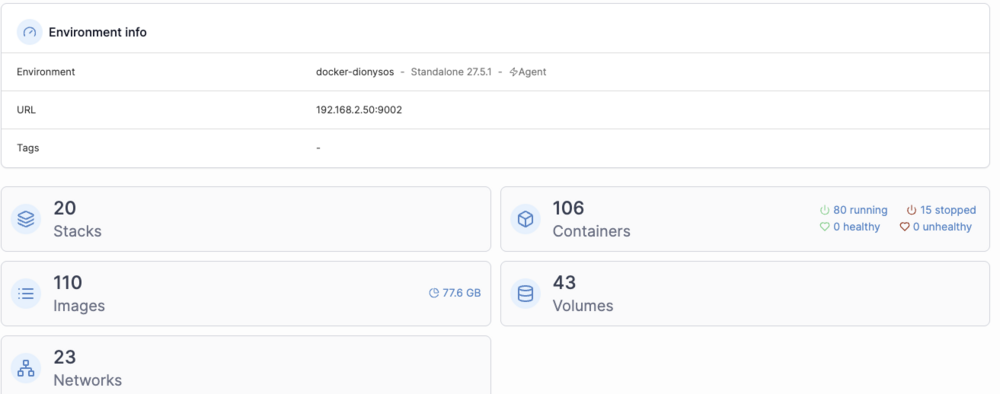This screenshot has height=394, width=1000.
Task: Click the Volumes database icon
Action: (526, 294)
